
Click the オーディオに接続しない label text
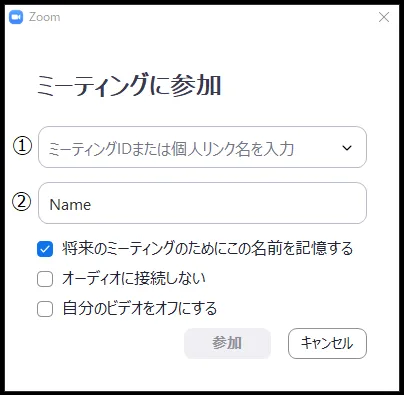coord(134,279)
